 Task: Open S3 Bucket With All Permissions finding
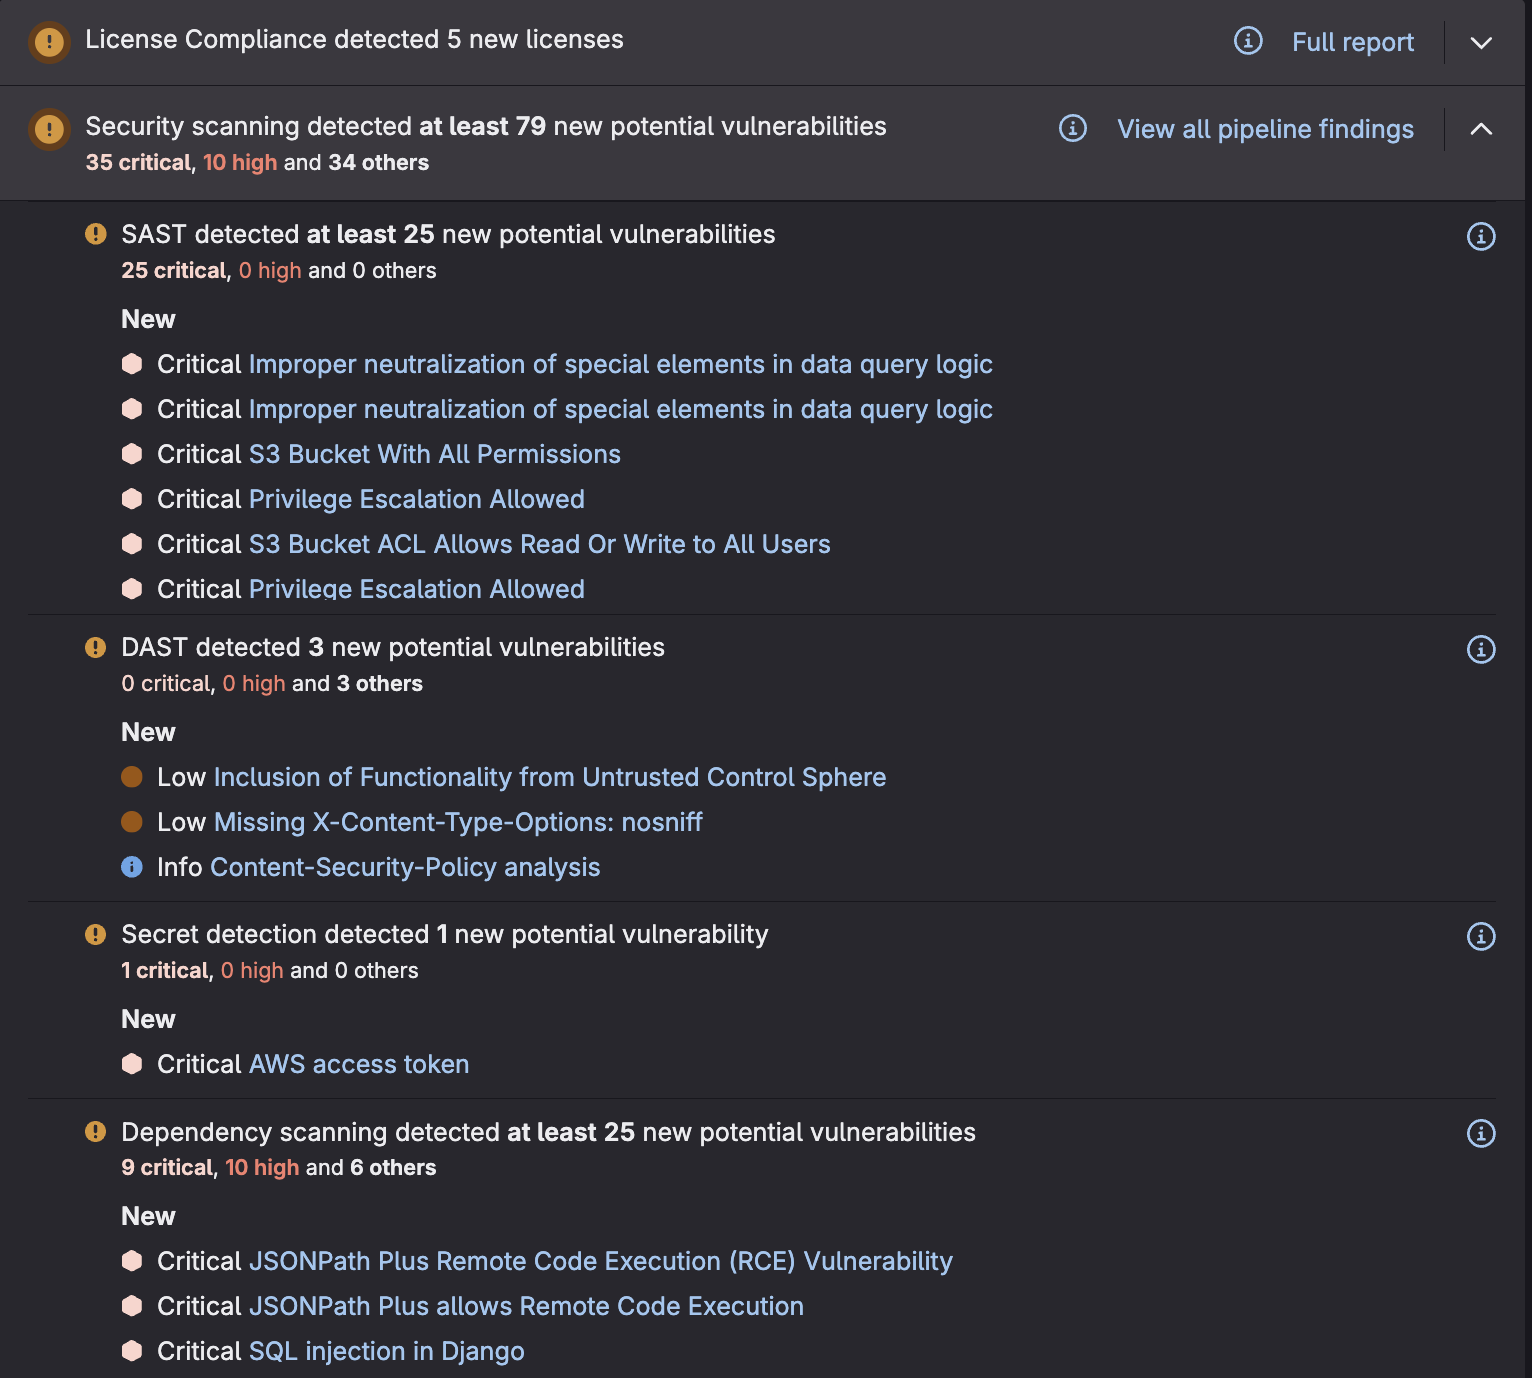coord(434,454)
